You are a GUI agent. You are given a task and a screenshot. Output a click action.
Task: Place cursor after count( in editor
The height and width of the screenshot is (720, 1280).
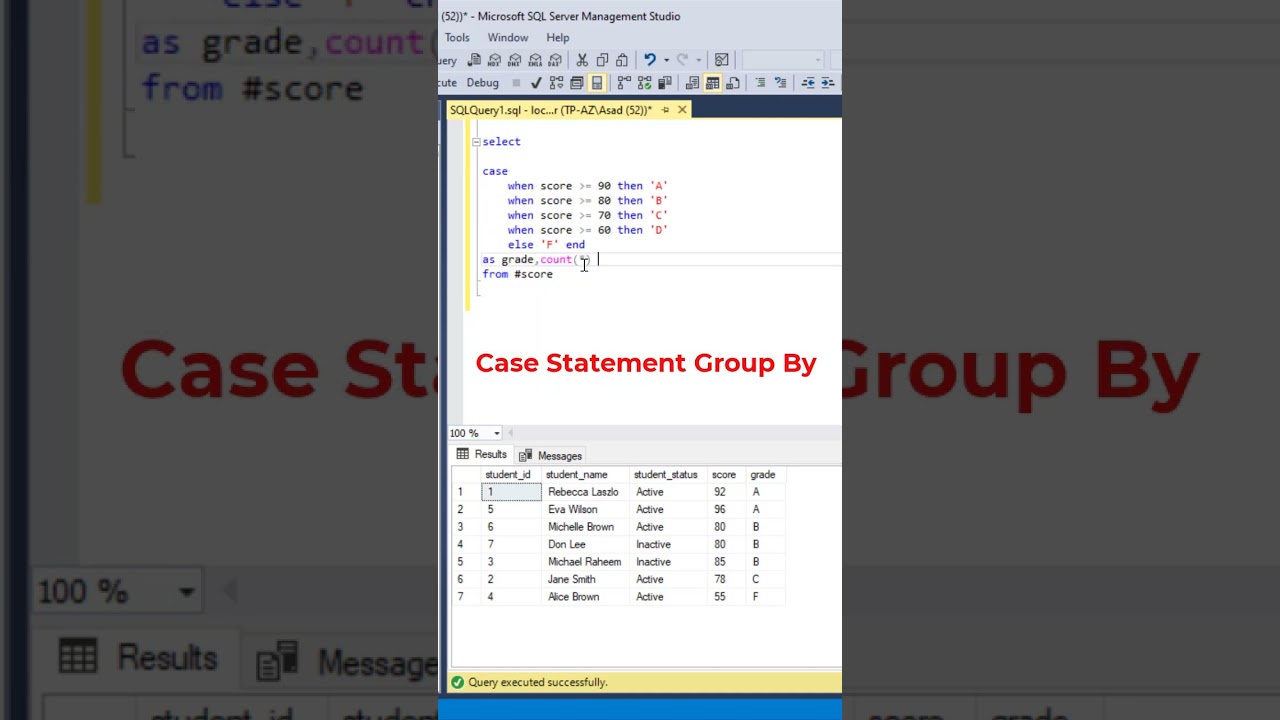pyautogui.click(x=580, y=260)
